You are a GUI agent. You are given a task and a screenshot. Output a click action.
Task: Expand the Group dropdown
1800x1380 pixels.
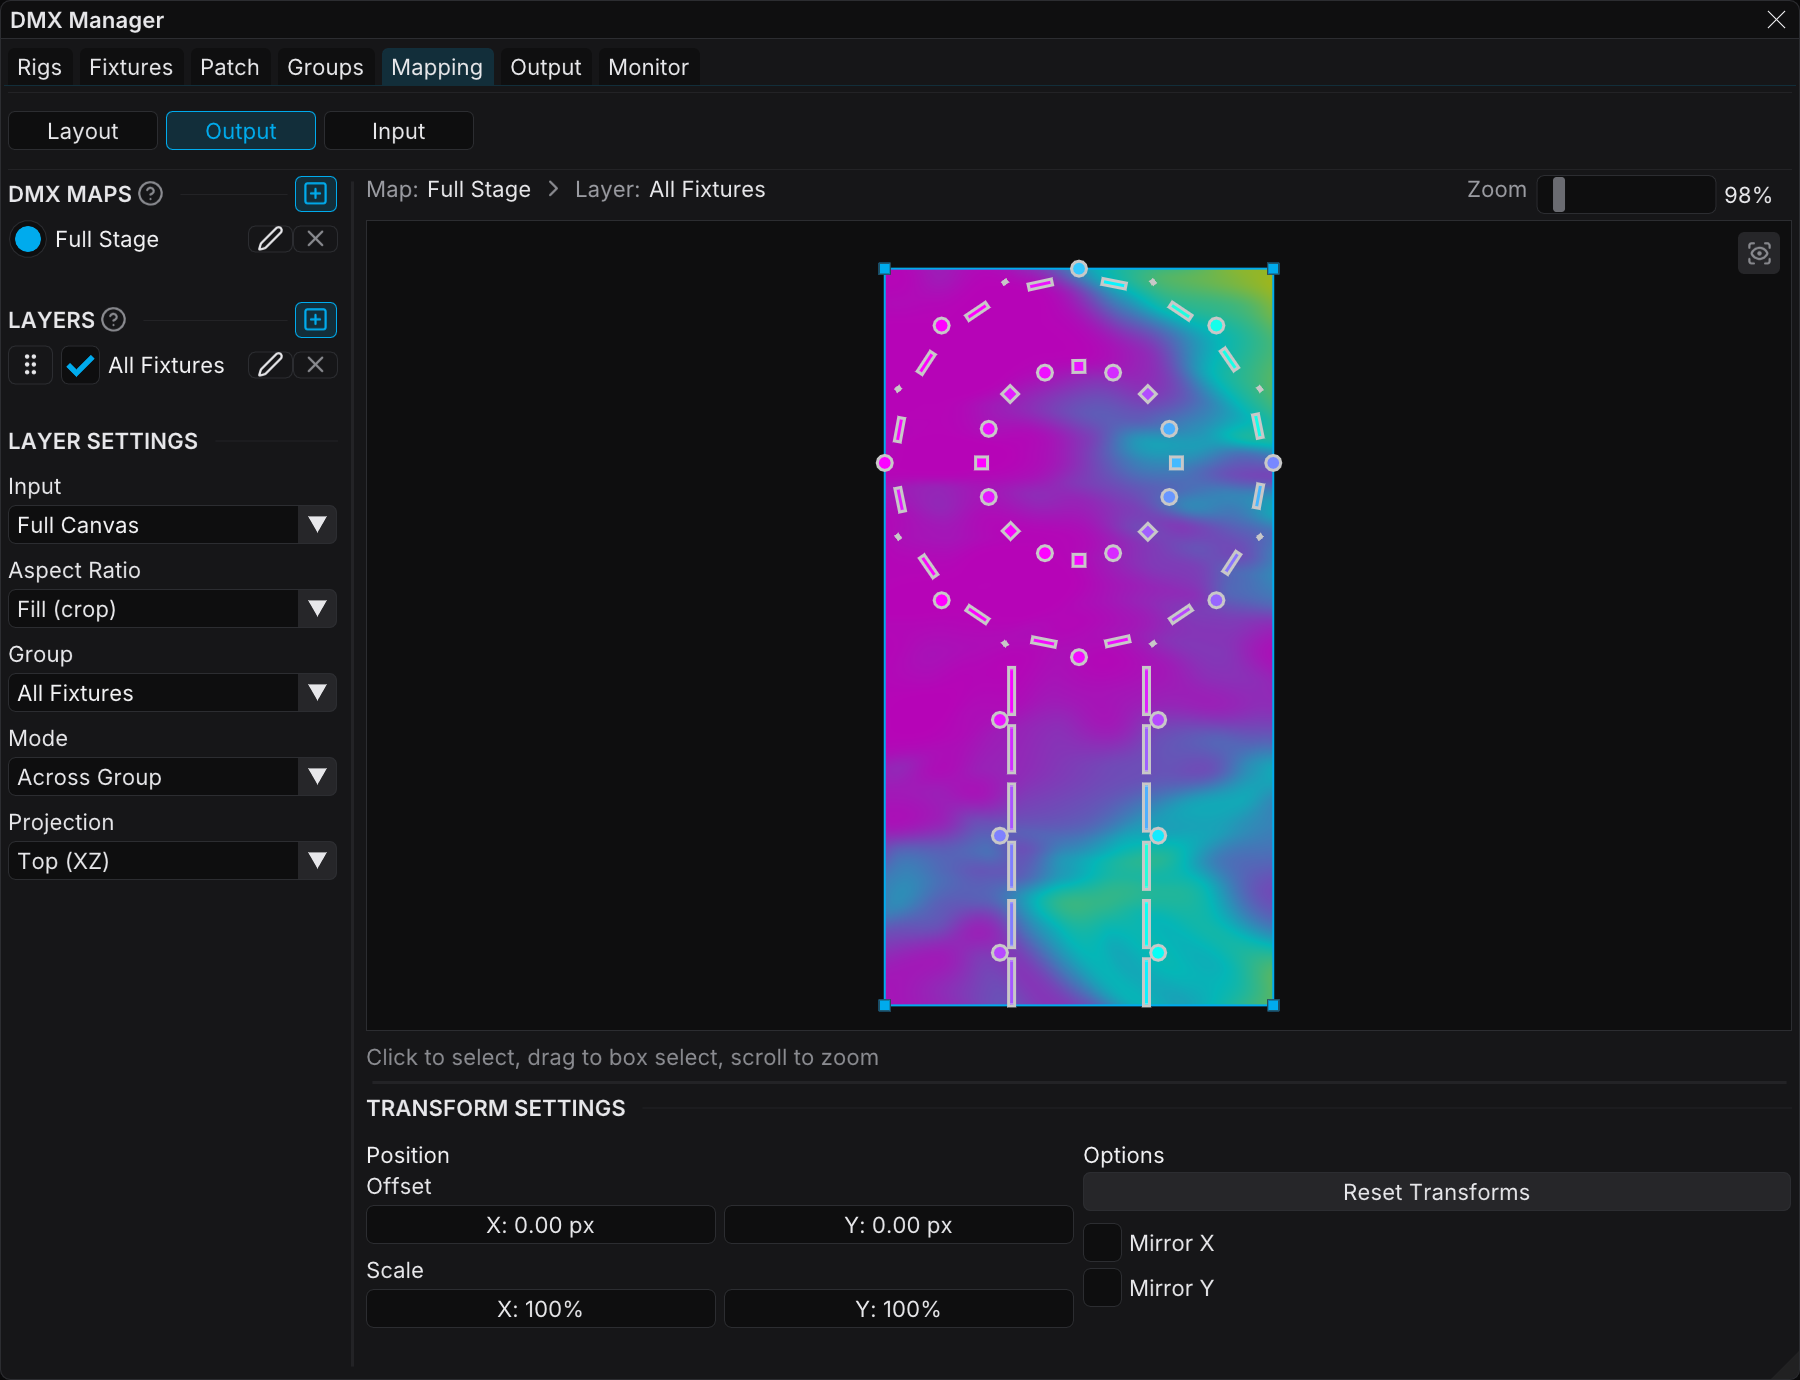pyautogui.click(x=172, y=693)
